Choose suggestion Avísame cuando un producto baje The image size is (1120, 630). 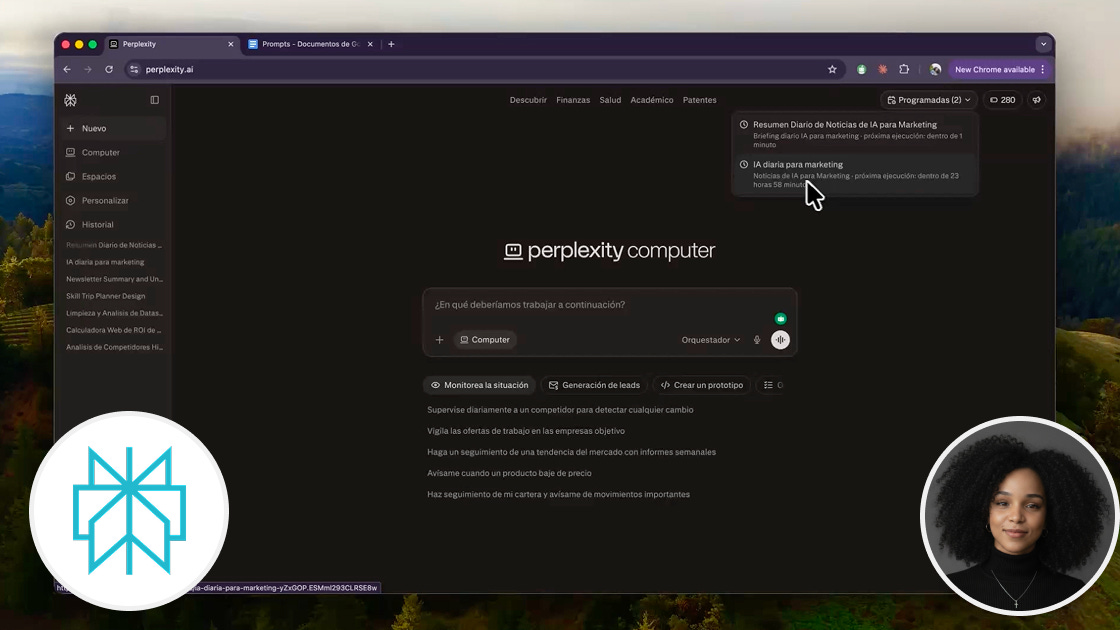tap(509, 473)
